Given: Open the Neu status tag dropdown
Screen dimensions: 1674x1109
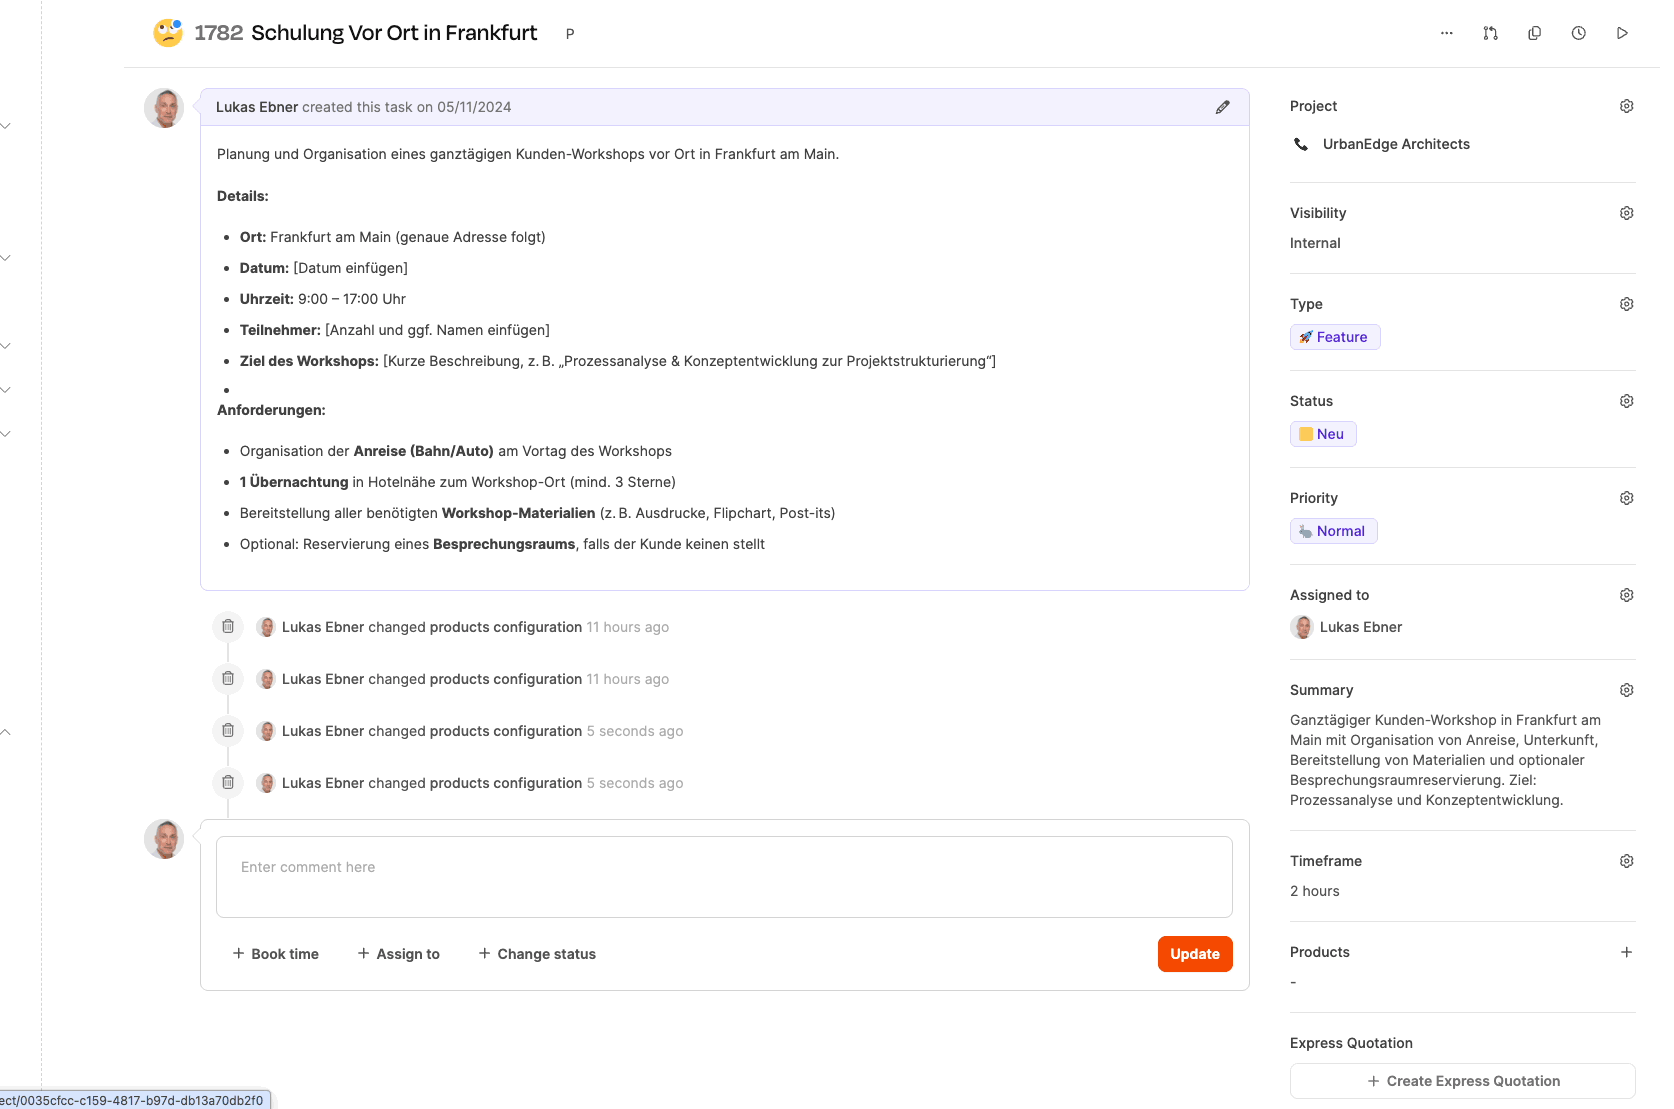Looking at the screenshot, I should 1322,434.
